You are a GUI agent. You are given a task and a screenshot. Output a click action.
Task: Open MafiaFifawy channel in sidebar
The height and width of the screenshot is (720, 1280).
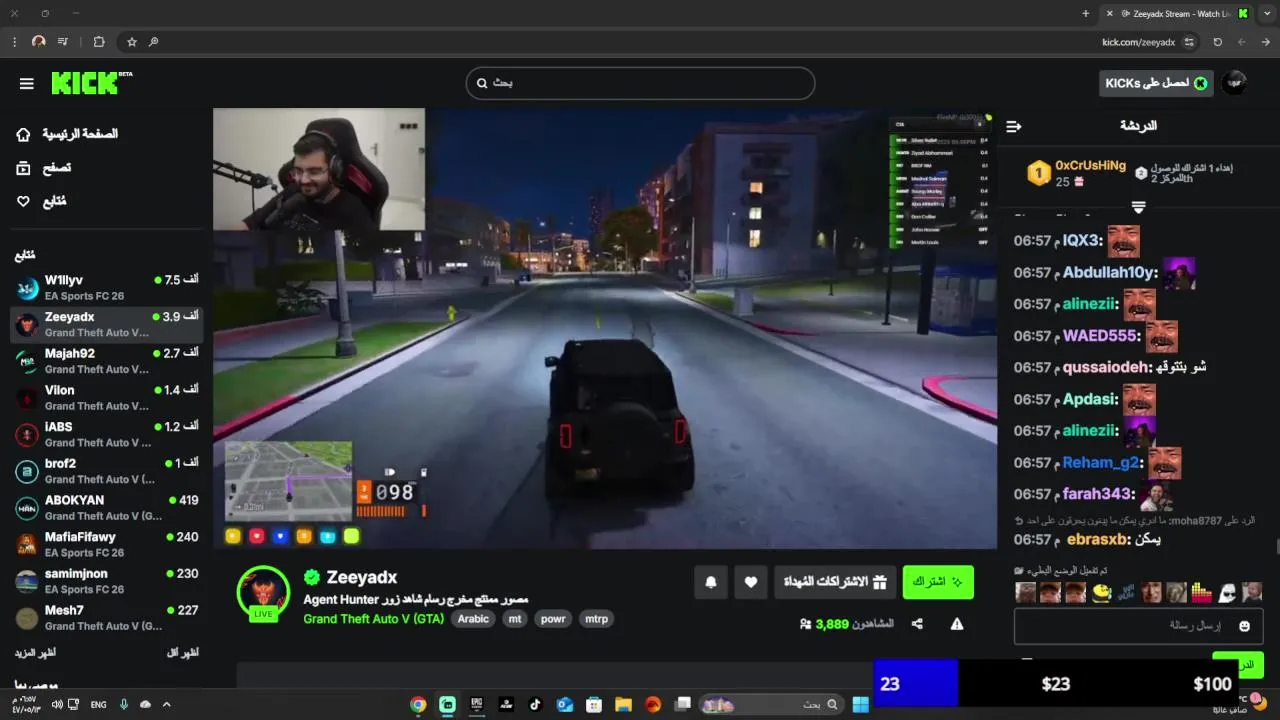coord(106,544)
